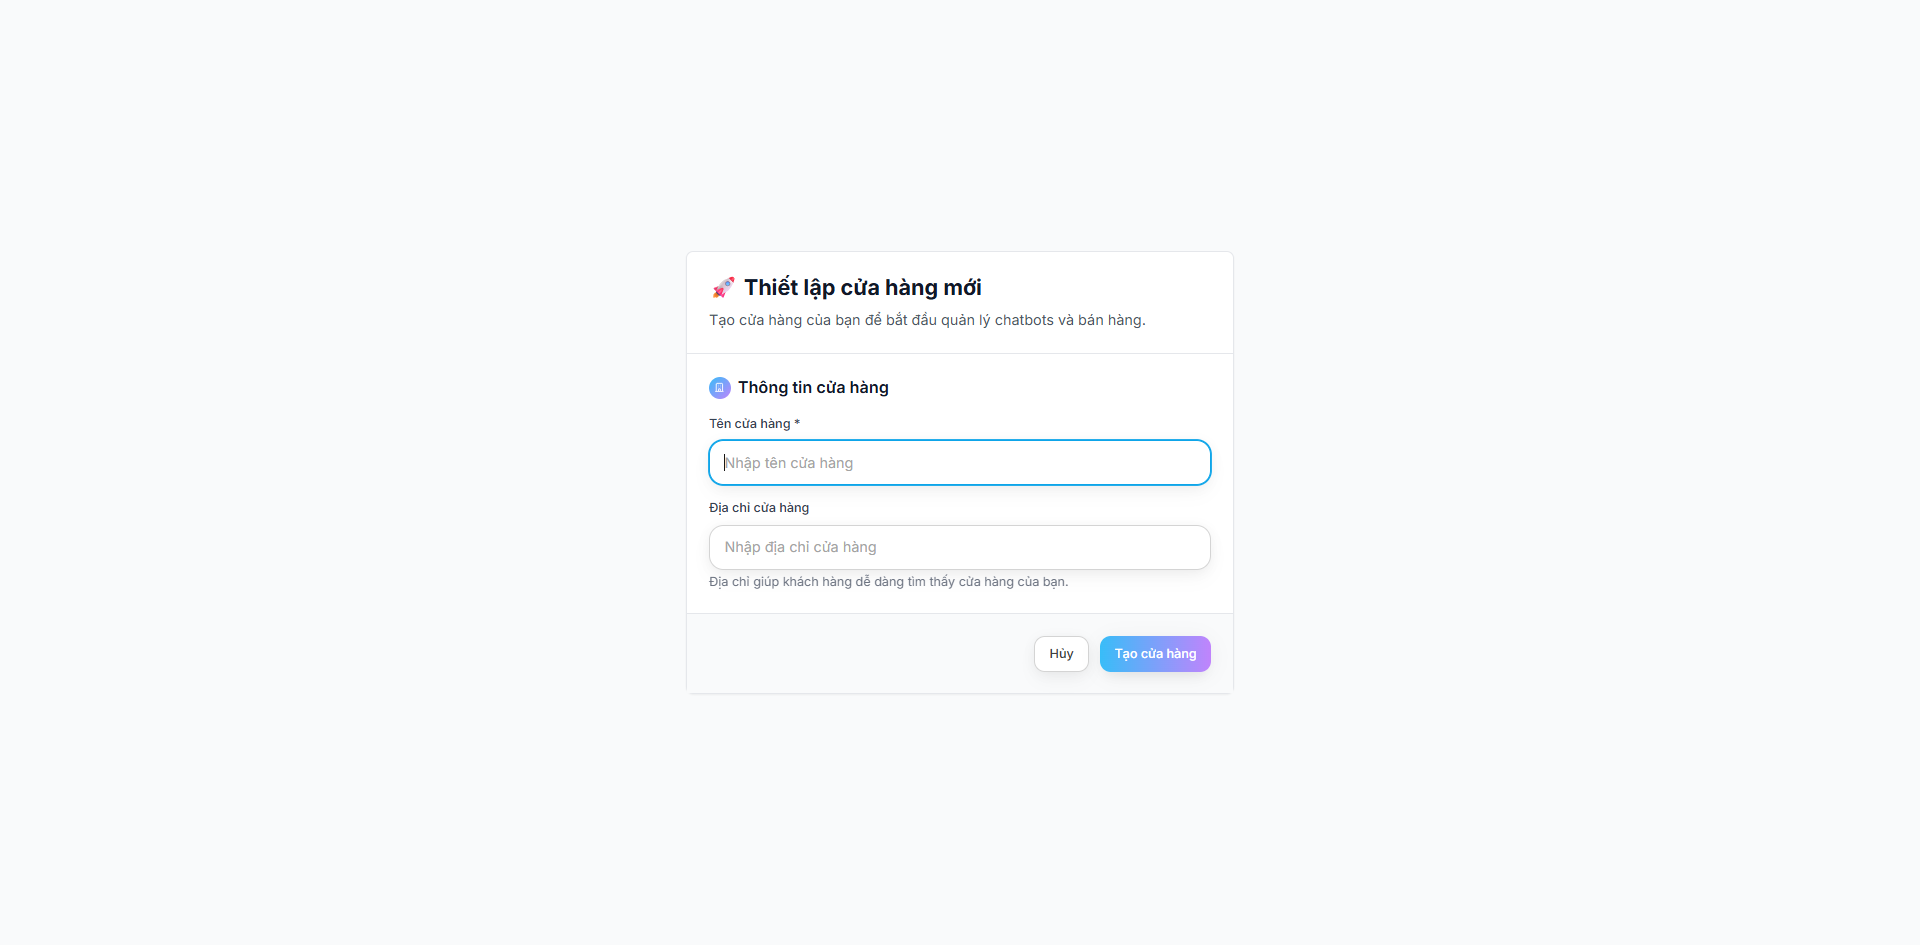This screenshot has width=1920, height=945.
Task: Click the Thiết lập cửa hàng mới heading
Action: (x=862, y=288)
